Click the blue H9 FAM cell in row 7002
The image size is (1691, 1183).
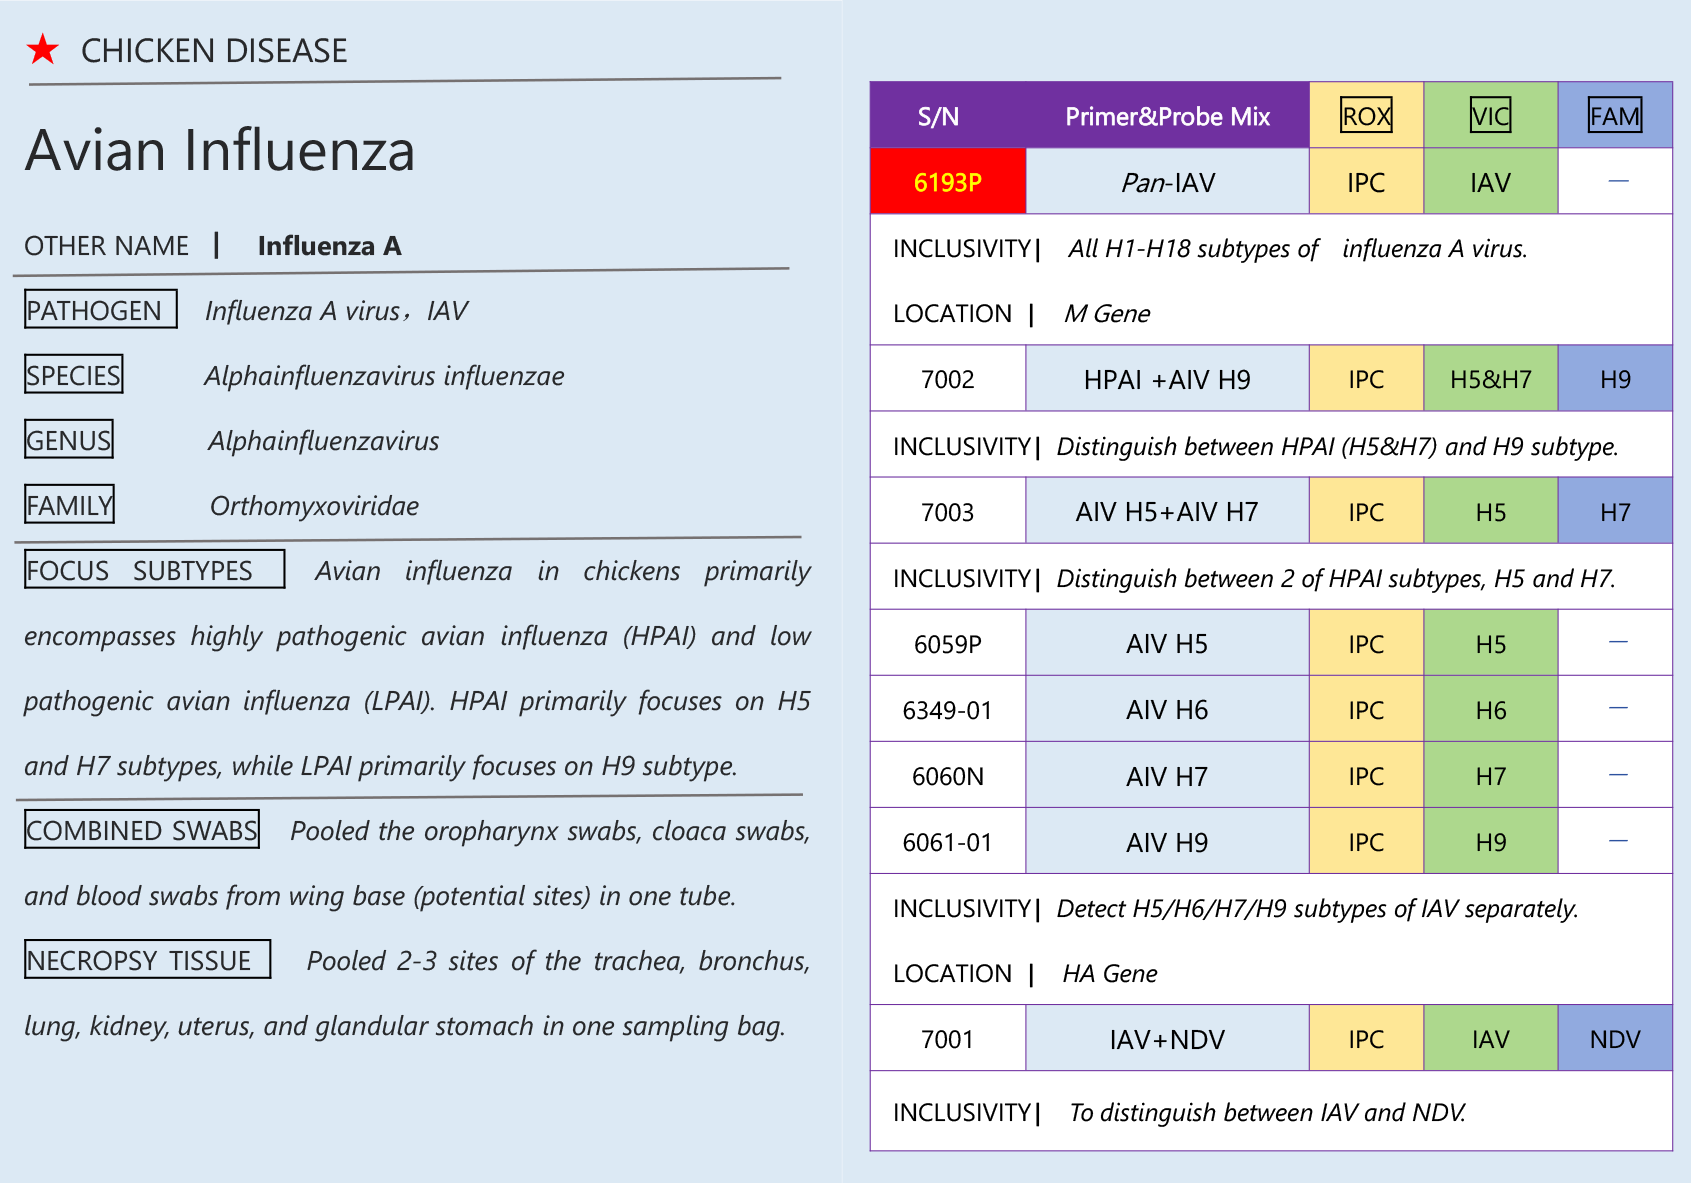tap(1615, 379)
